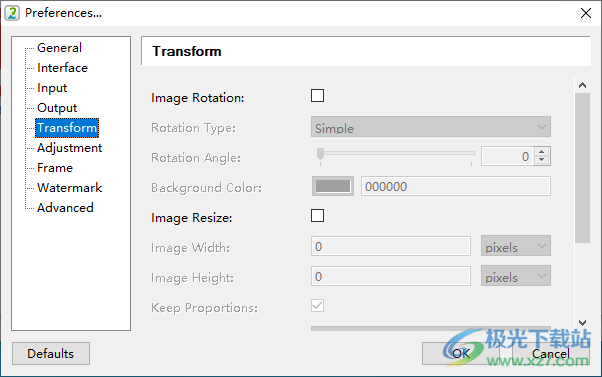The width and height of the screenshot is (602, 377).
Task: Open the Input settings page
Action: click(x=52, y=88)
